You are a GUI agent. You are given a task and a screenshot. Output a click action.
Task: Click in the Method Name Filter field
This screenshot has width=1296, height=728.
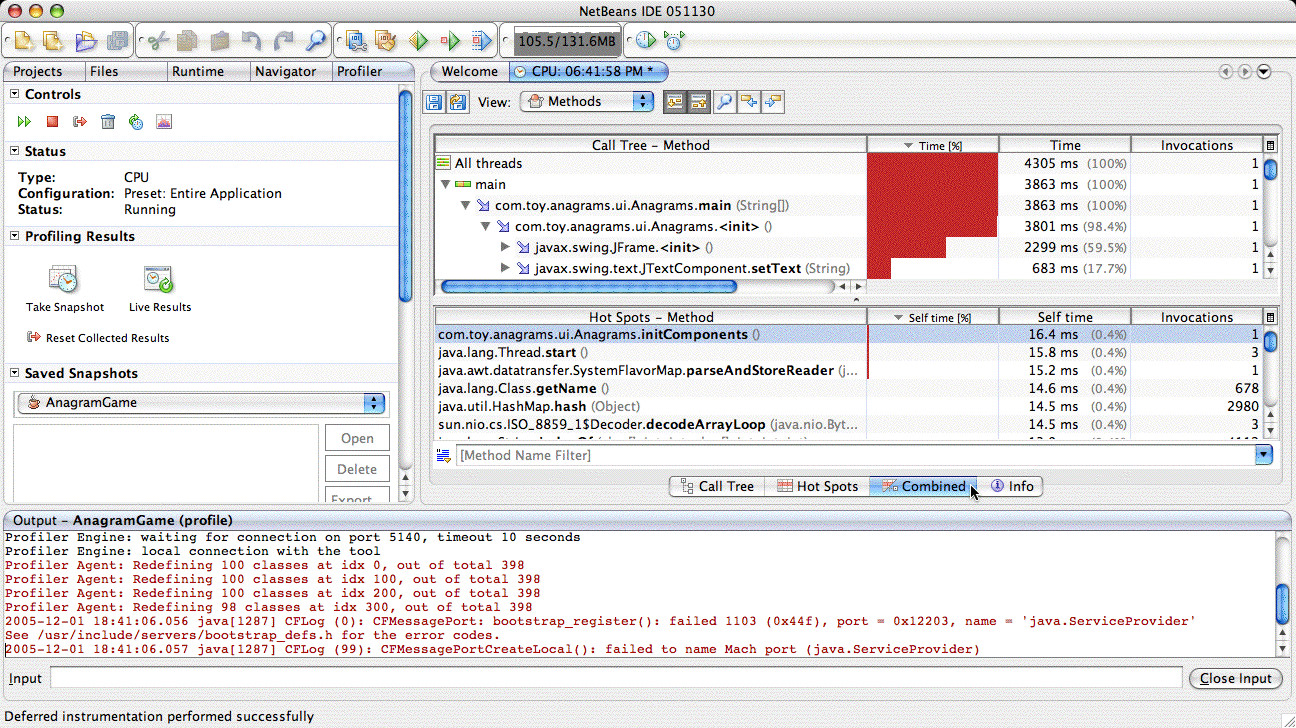pos(855,455)
